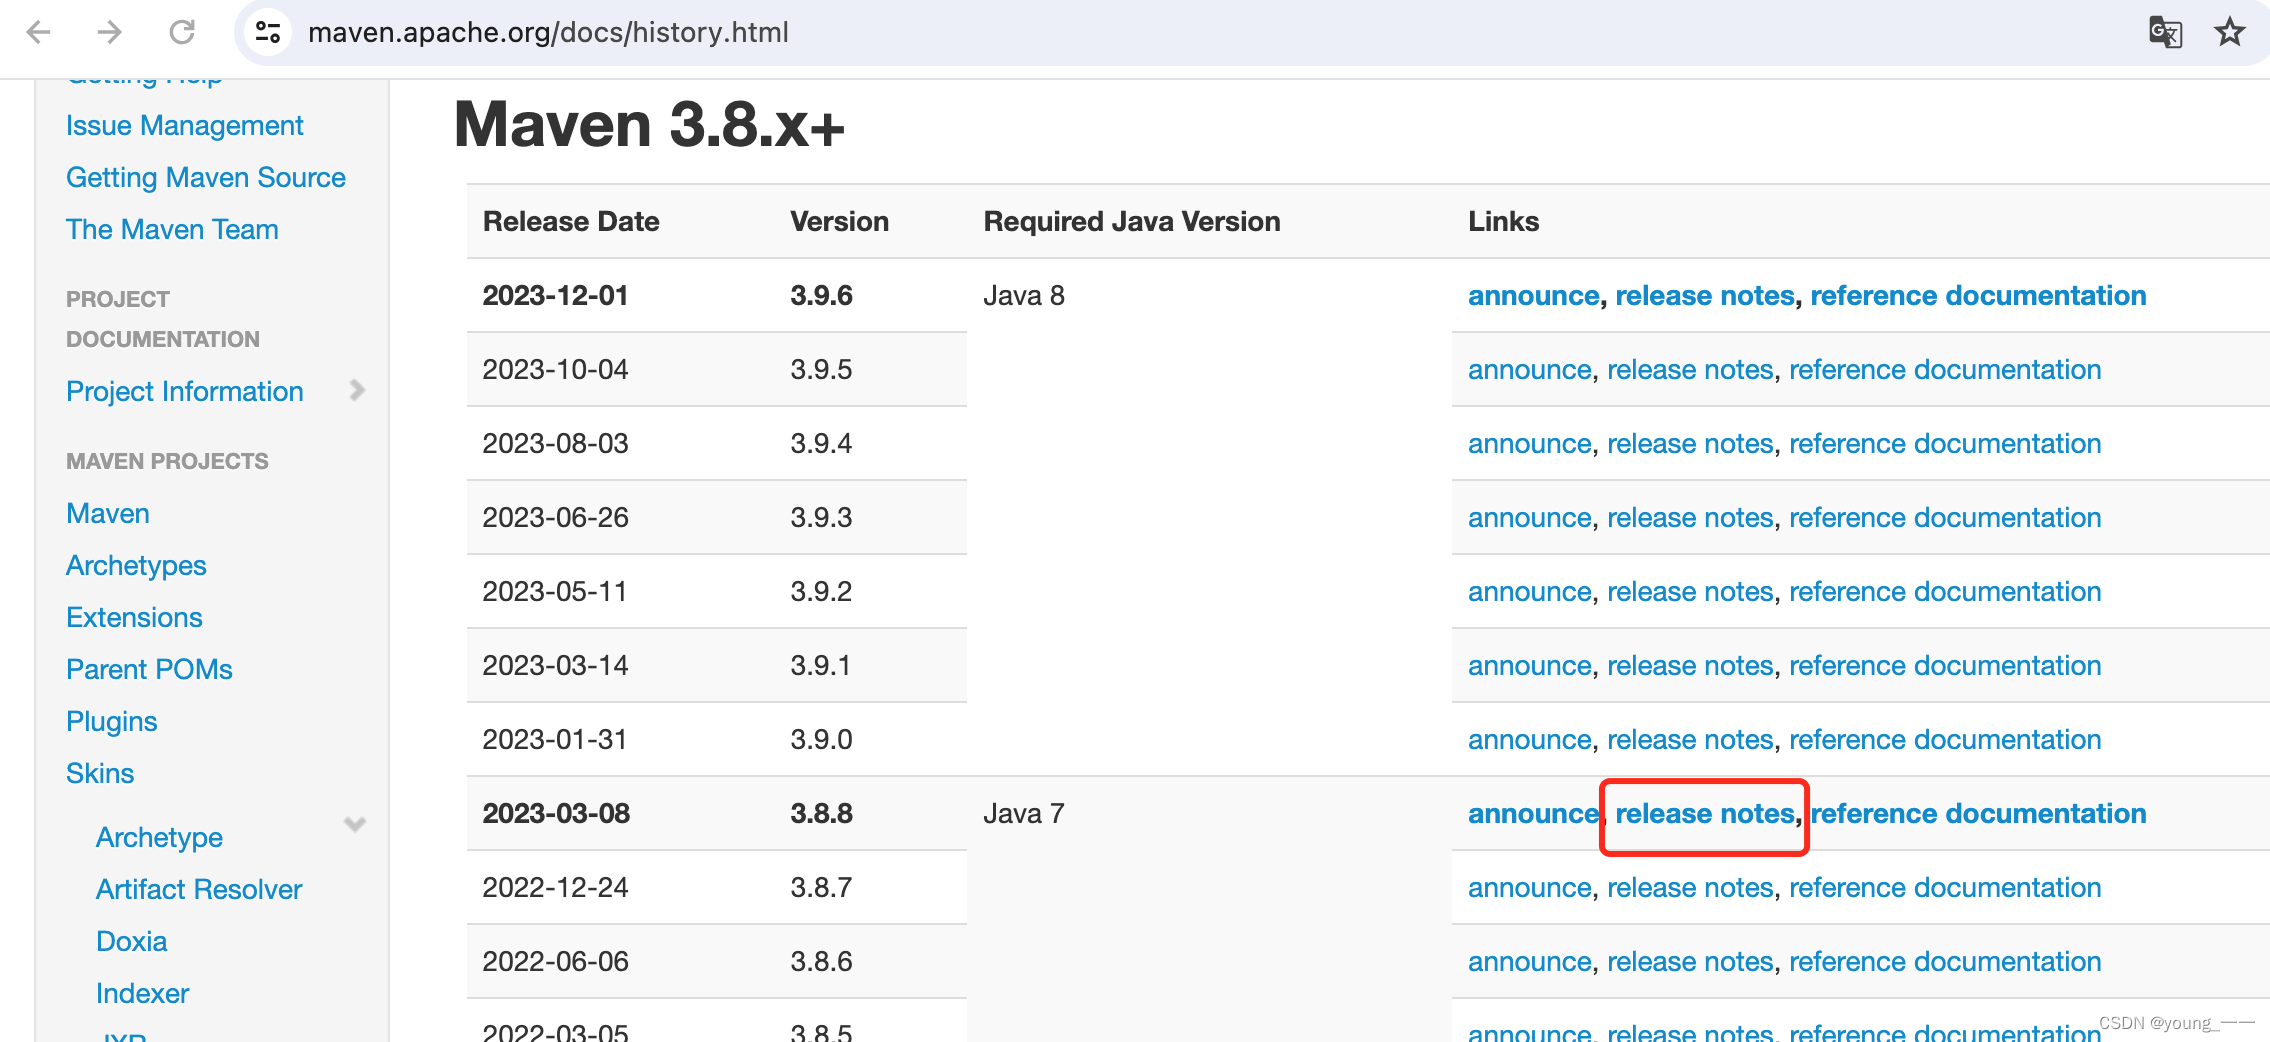The image size is (2270, 1042).
Task: Open reference documentation for 3.9.5
Action: tap(1945, 370)
